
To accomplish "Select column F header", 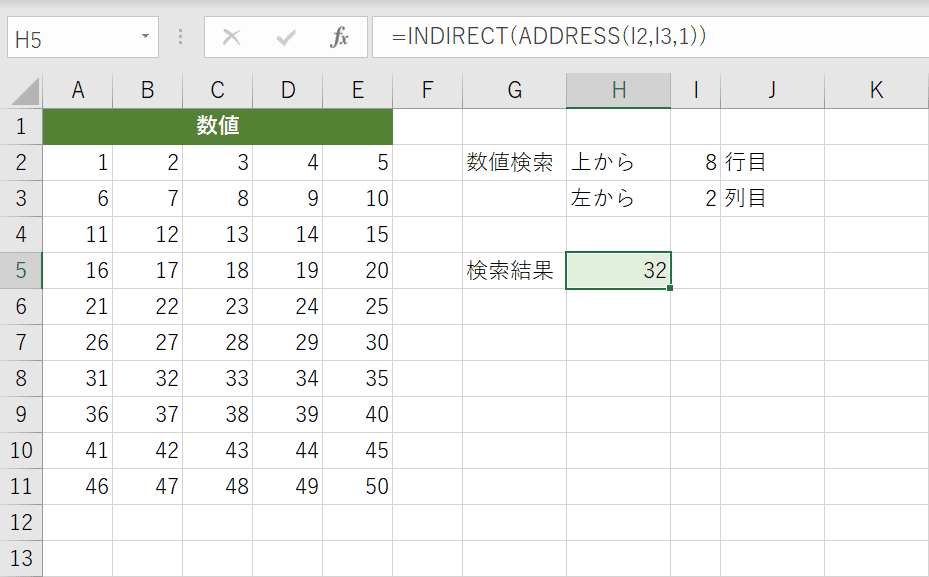I will click(427, 91).
